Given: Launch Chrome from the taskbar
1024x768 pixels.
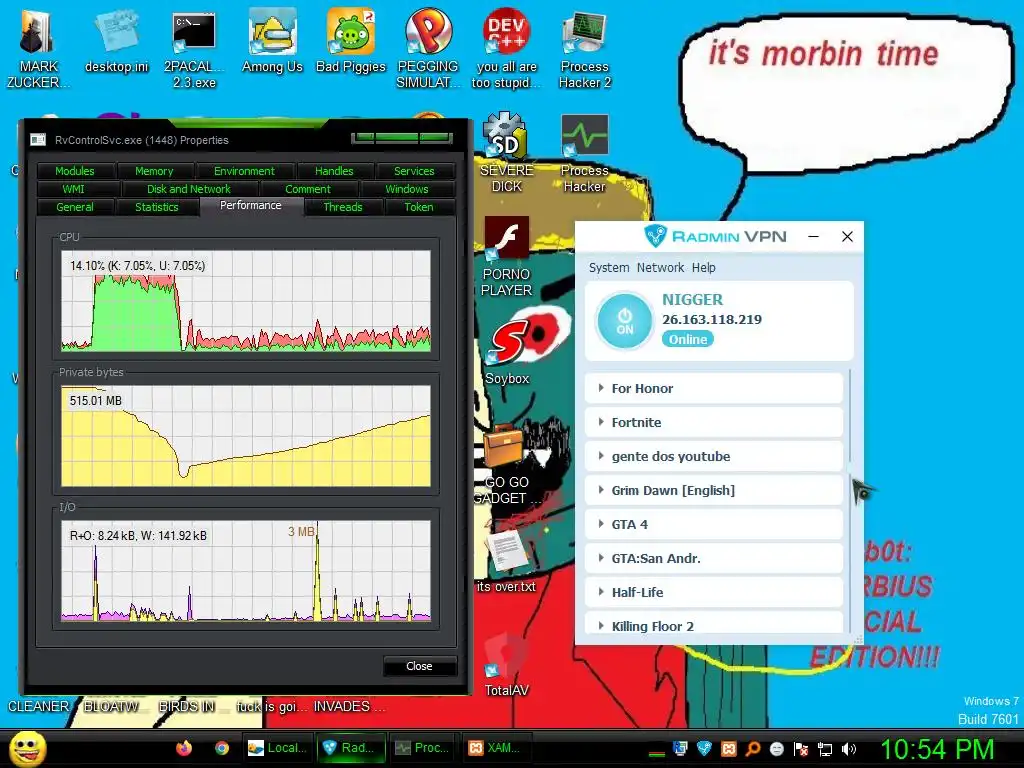Looking at the screenshot, I should click(222, 748).
